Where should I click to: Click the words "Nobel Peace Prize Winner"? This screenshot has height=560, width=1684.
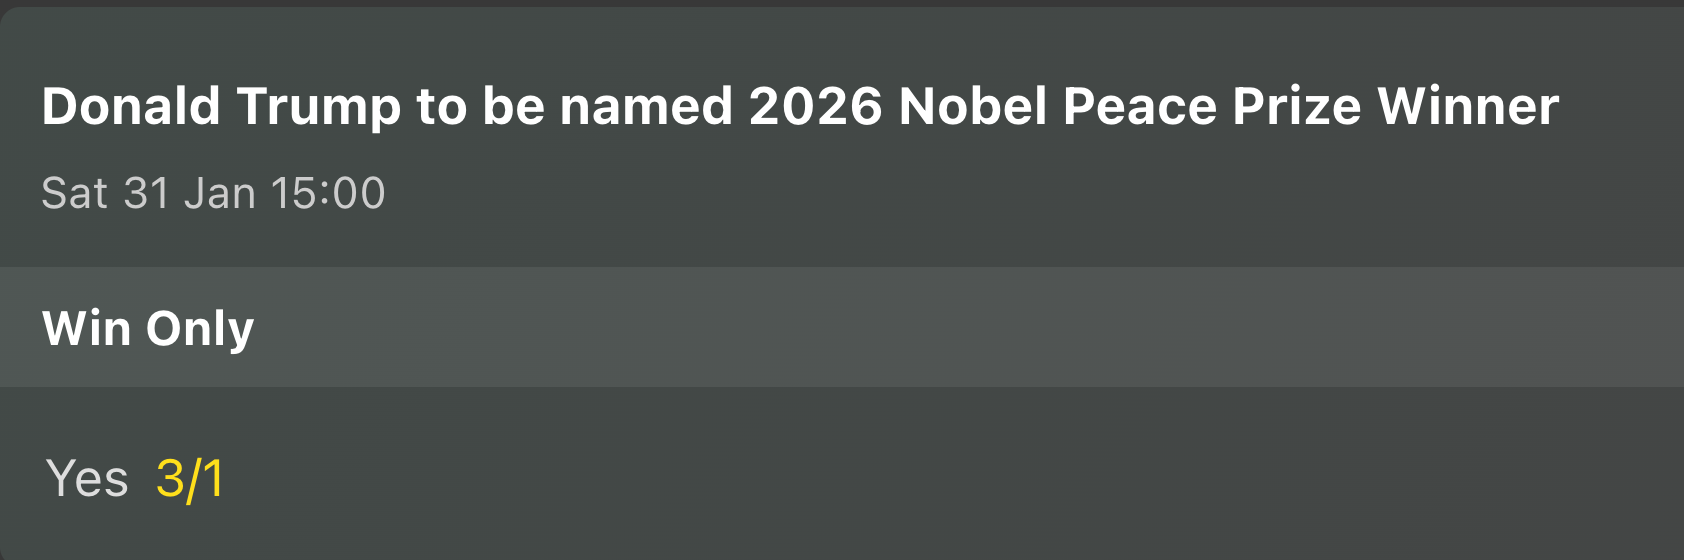point(1229,106)
